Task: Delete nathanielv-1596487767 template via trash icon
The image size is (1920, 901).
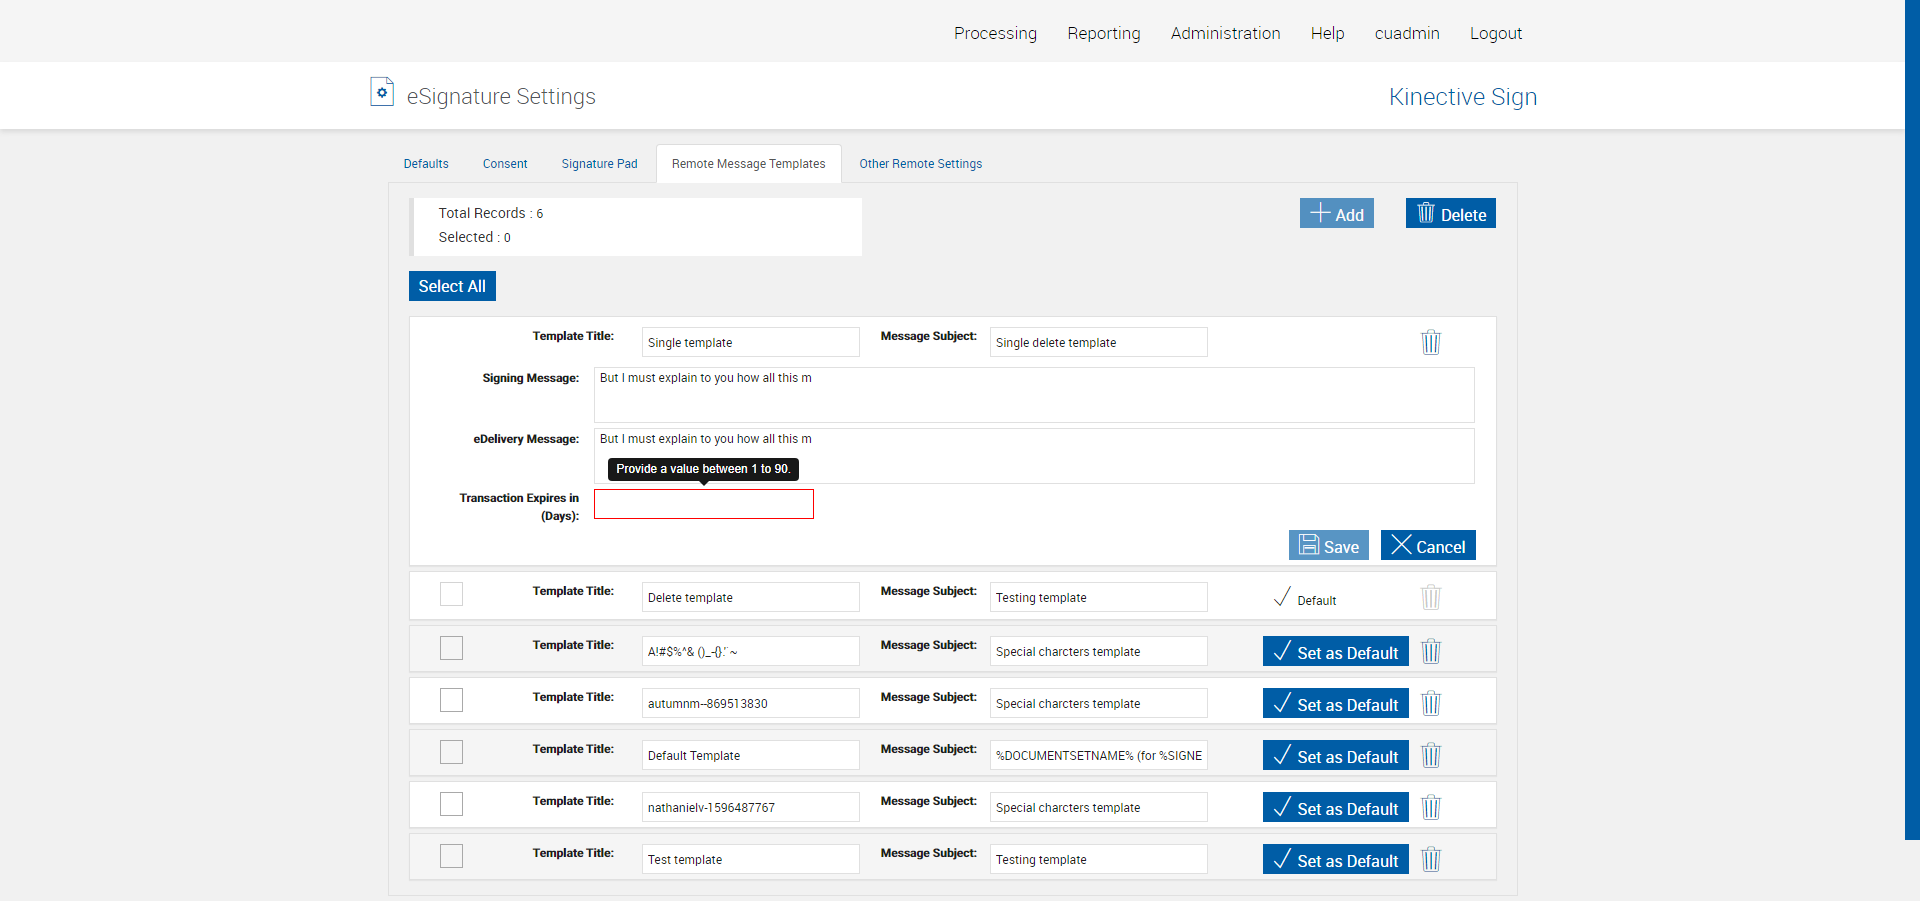Action: (1430, 807)
